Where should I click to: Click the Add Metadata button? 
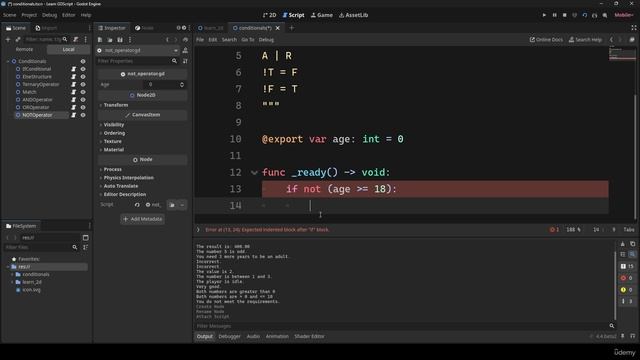tap(142, 219)
